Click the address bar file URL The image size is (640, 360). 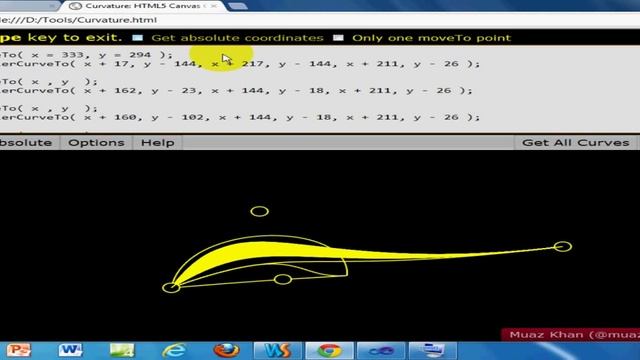click(x=78, y=20)
